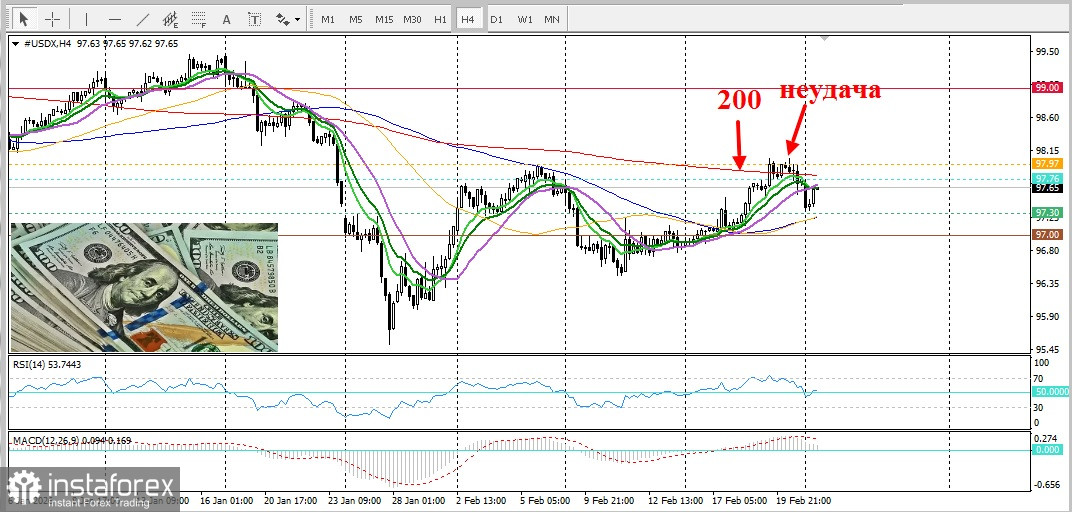Click the #USDX,H4 chart title arrow
This screenshot has height=512, width=1072.
15,43
